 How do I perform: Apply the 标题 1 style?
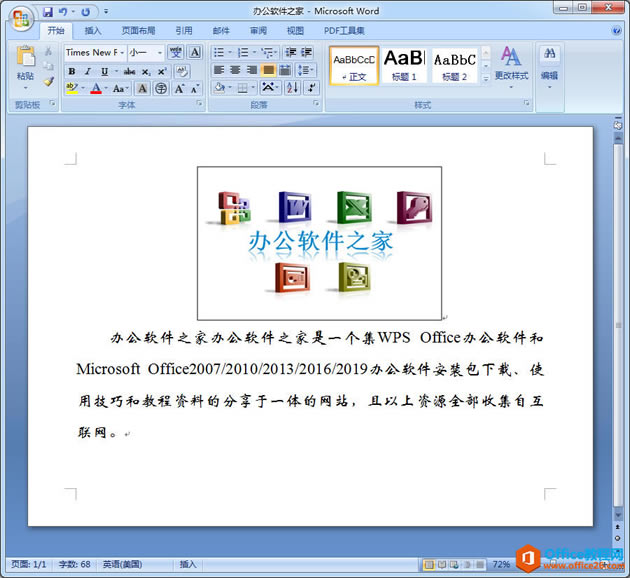pyautogui.click(x=404, y=66)
